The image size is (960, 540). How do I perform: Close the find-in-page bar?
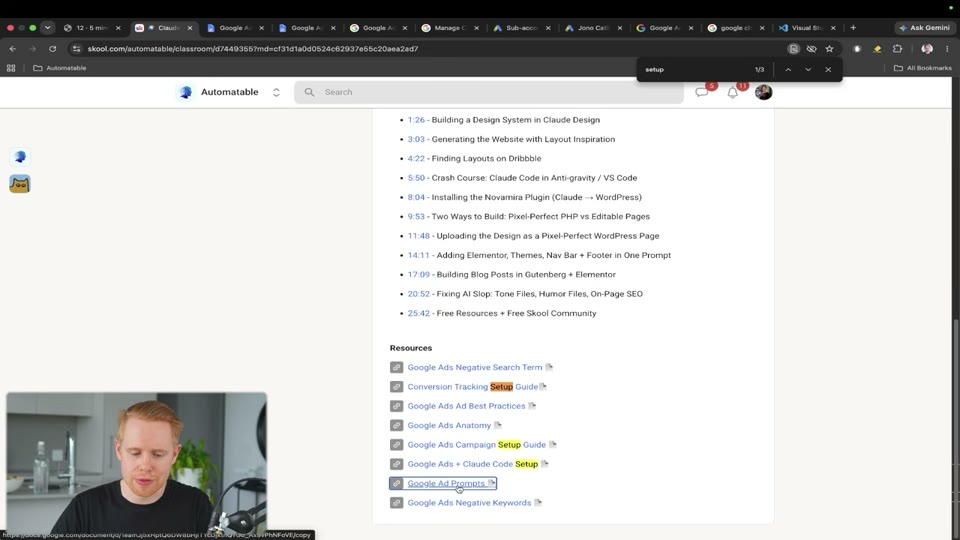[x=828, y=70]
